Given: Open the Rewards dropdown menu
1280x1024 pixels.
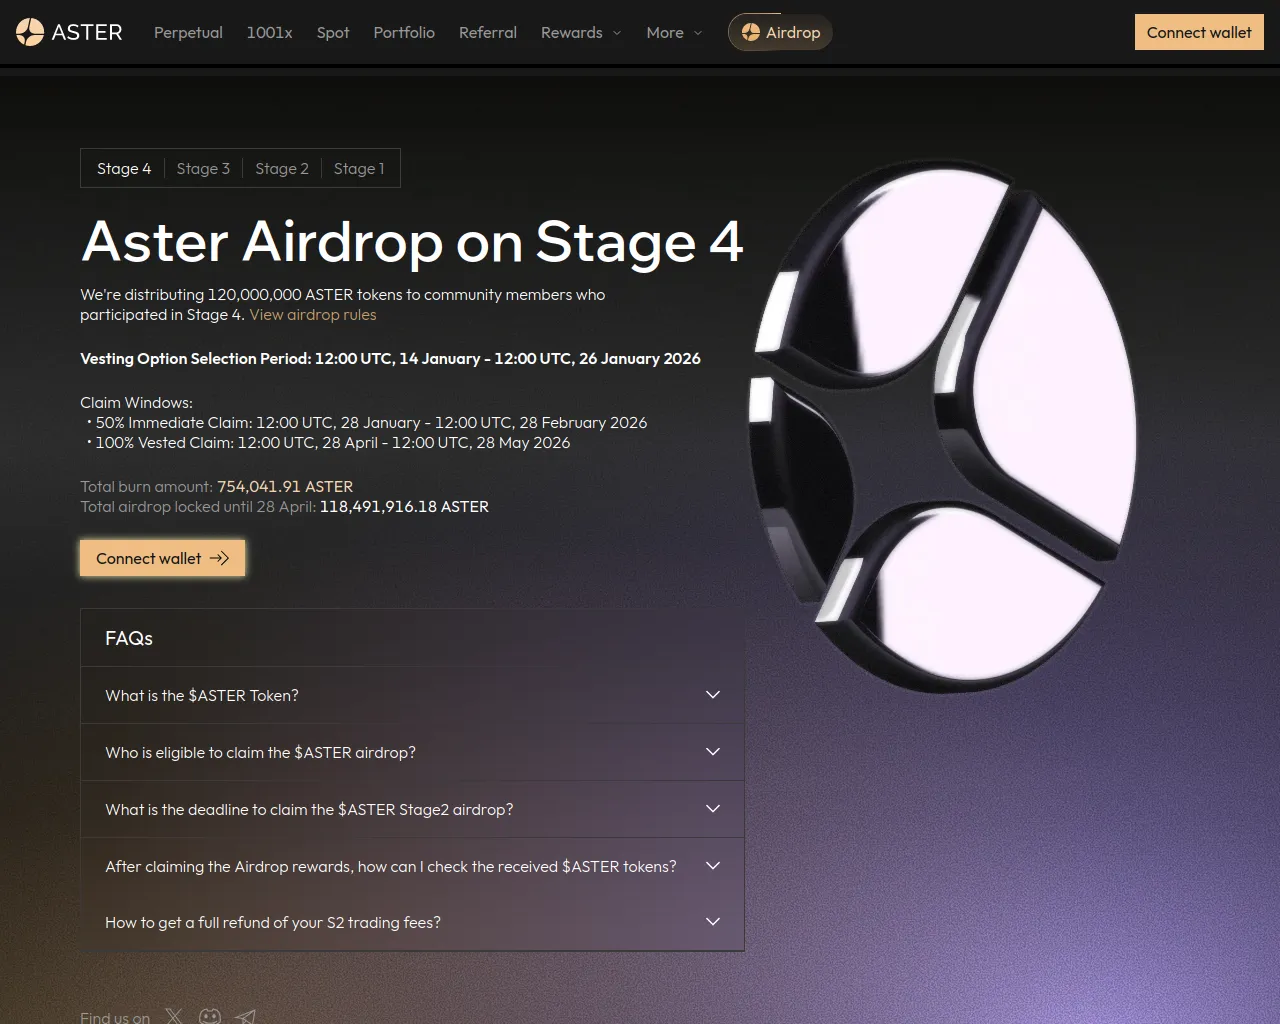Looking at the screenshot, I should coord(581,32).
